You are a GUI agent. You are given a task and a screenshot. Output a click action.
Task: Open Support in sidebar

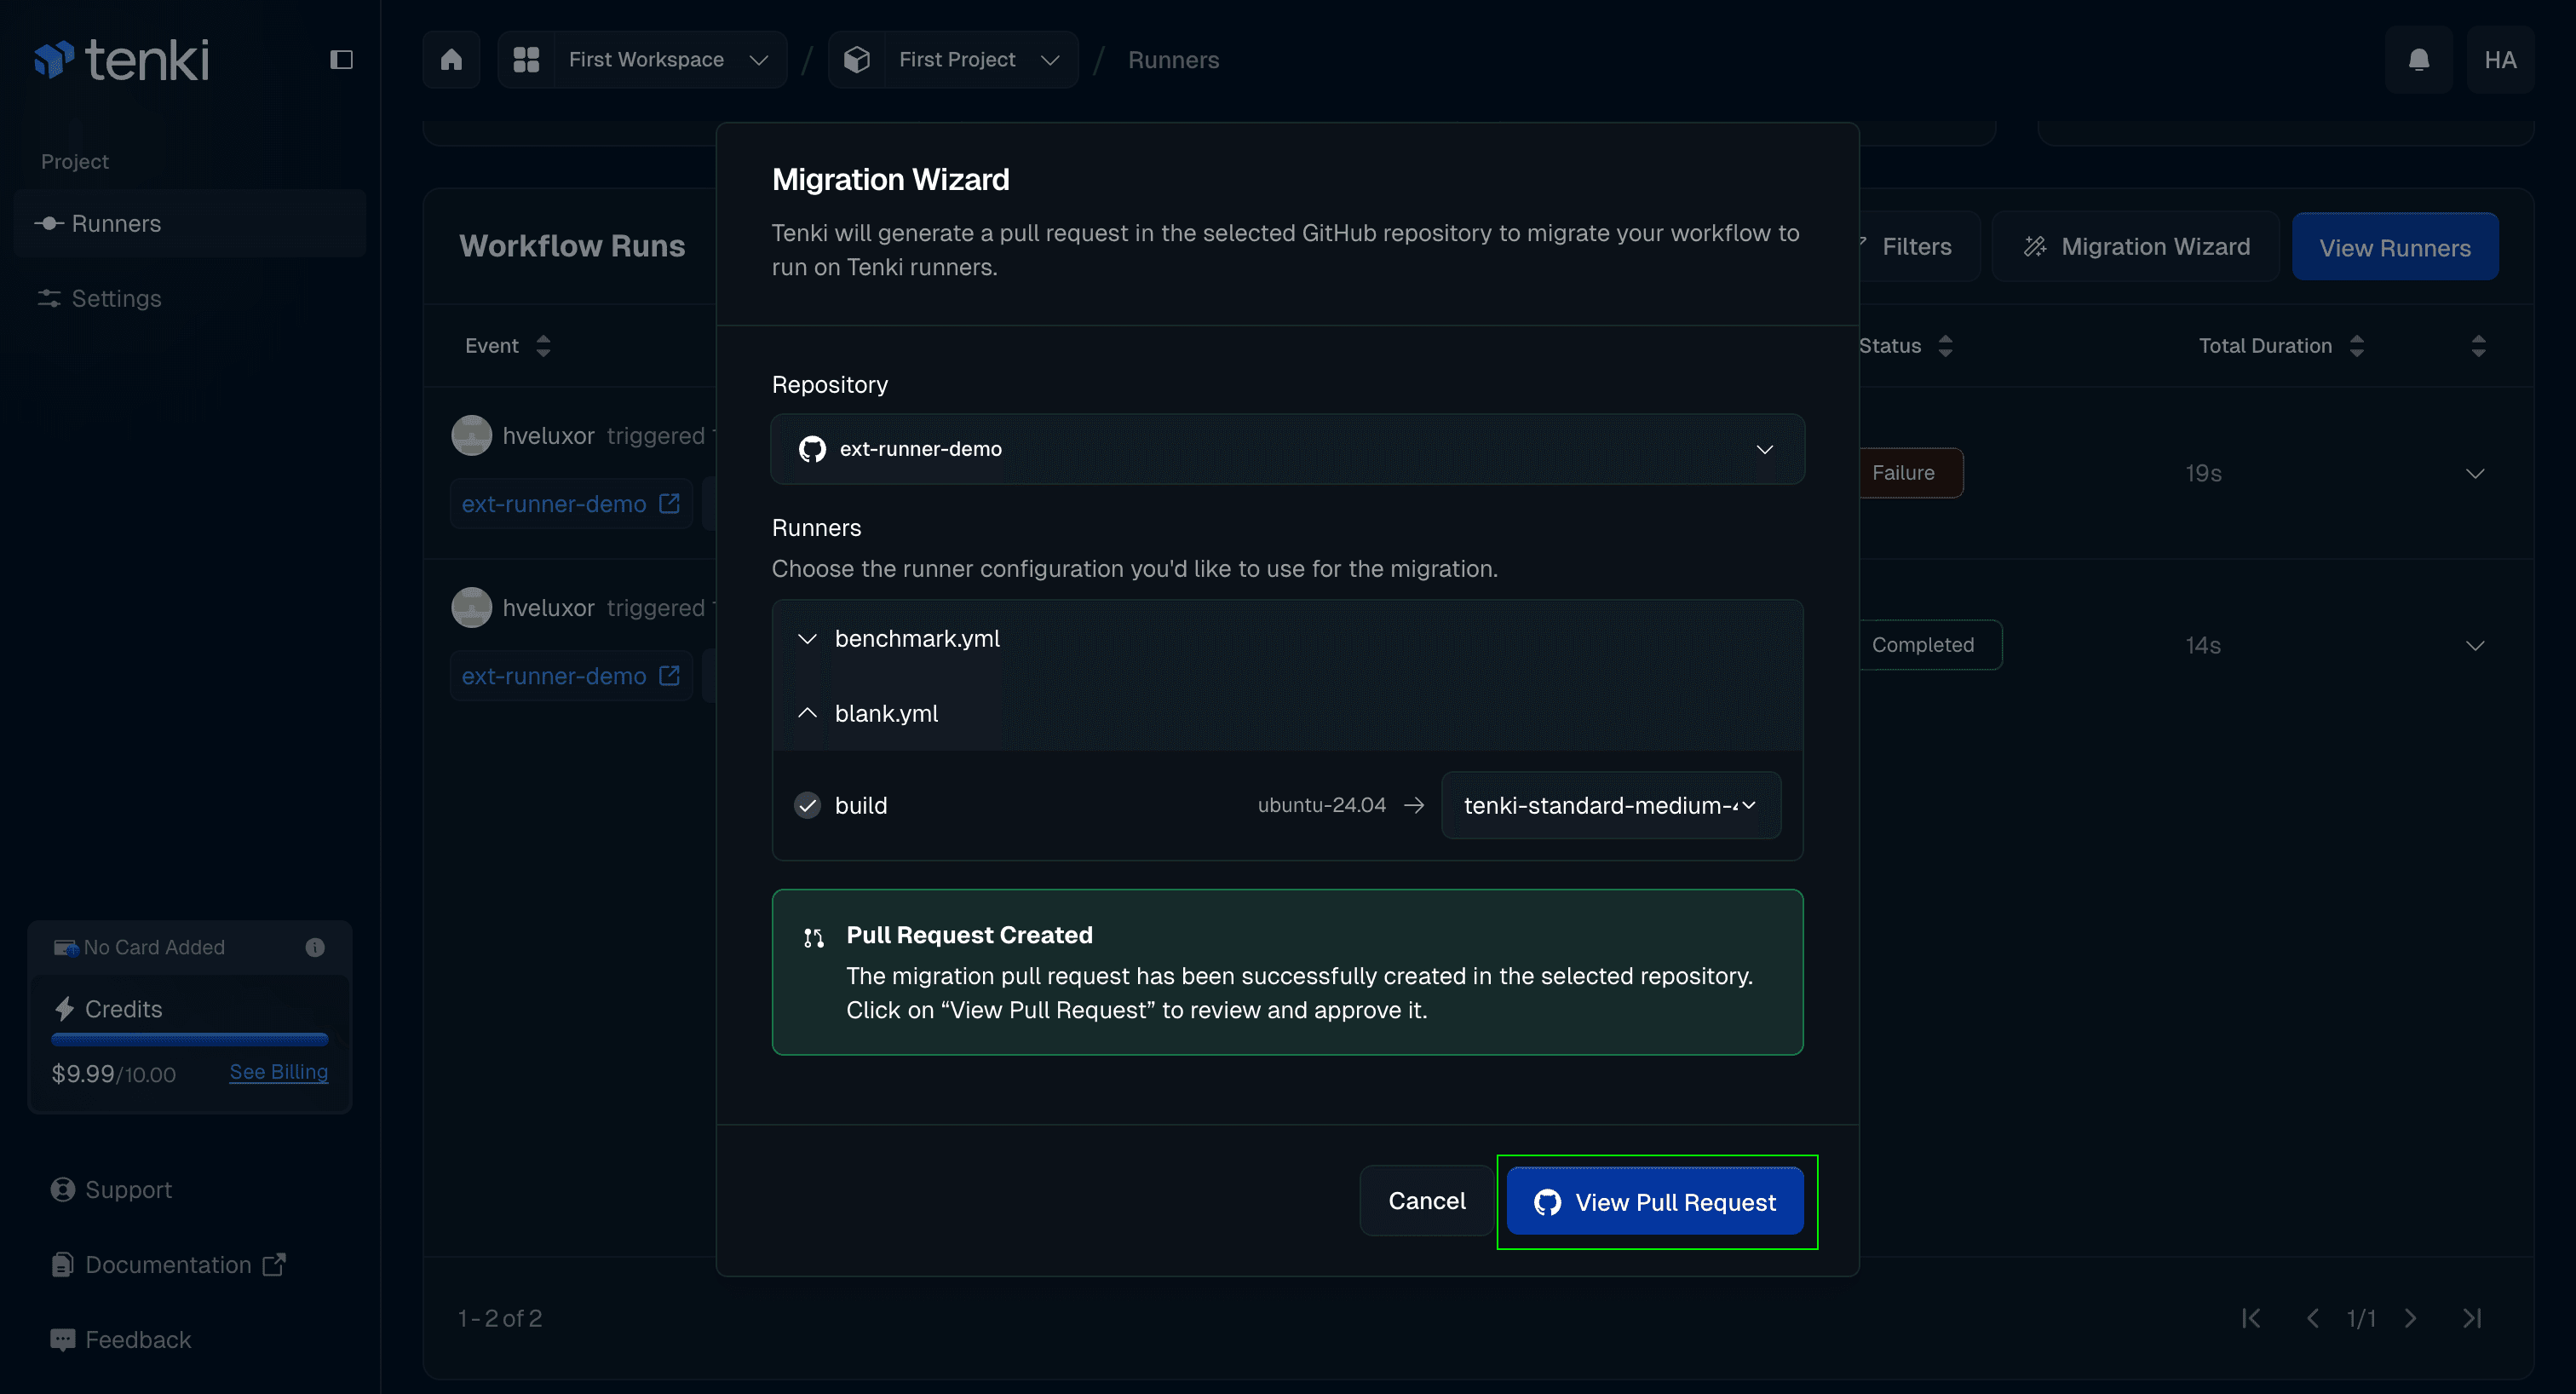pos(111,1189)
